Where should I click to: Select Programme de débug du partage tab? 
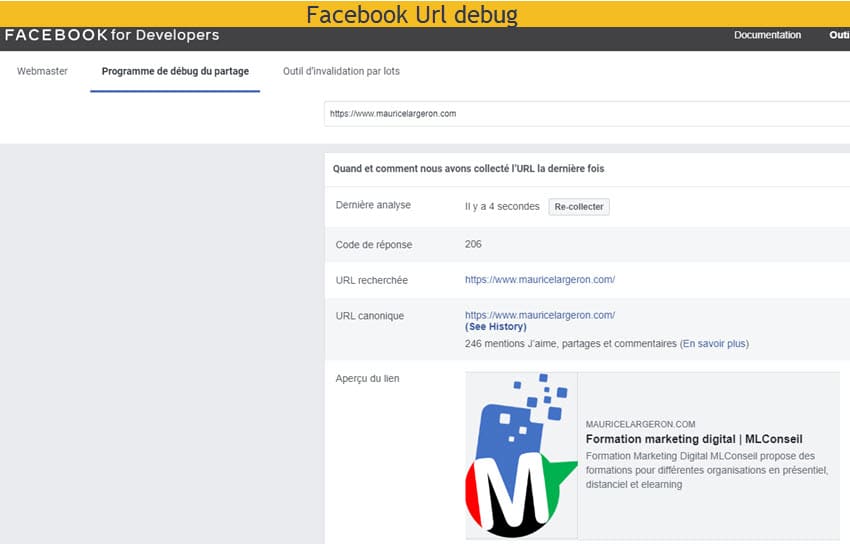(x=175, y=71)
